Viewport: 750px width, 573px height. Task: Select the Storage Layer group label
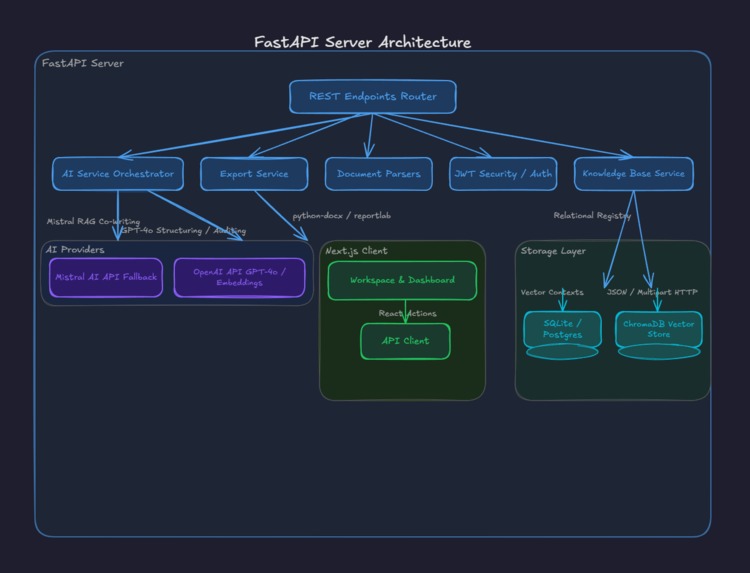point(553,251)
